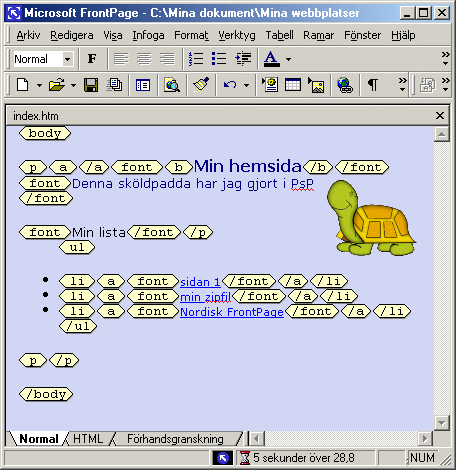Open the Normal style dropdown

(x=67, y=59)
